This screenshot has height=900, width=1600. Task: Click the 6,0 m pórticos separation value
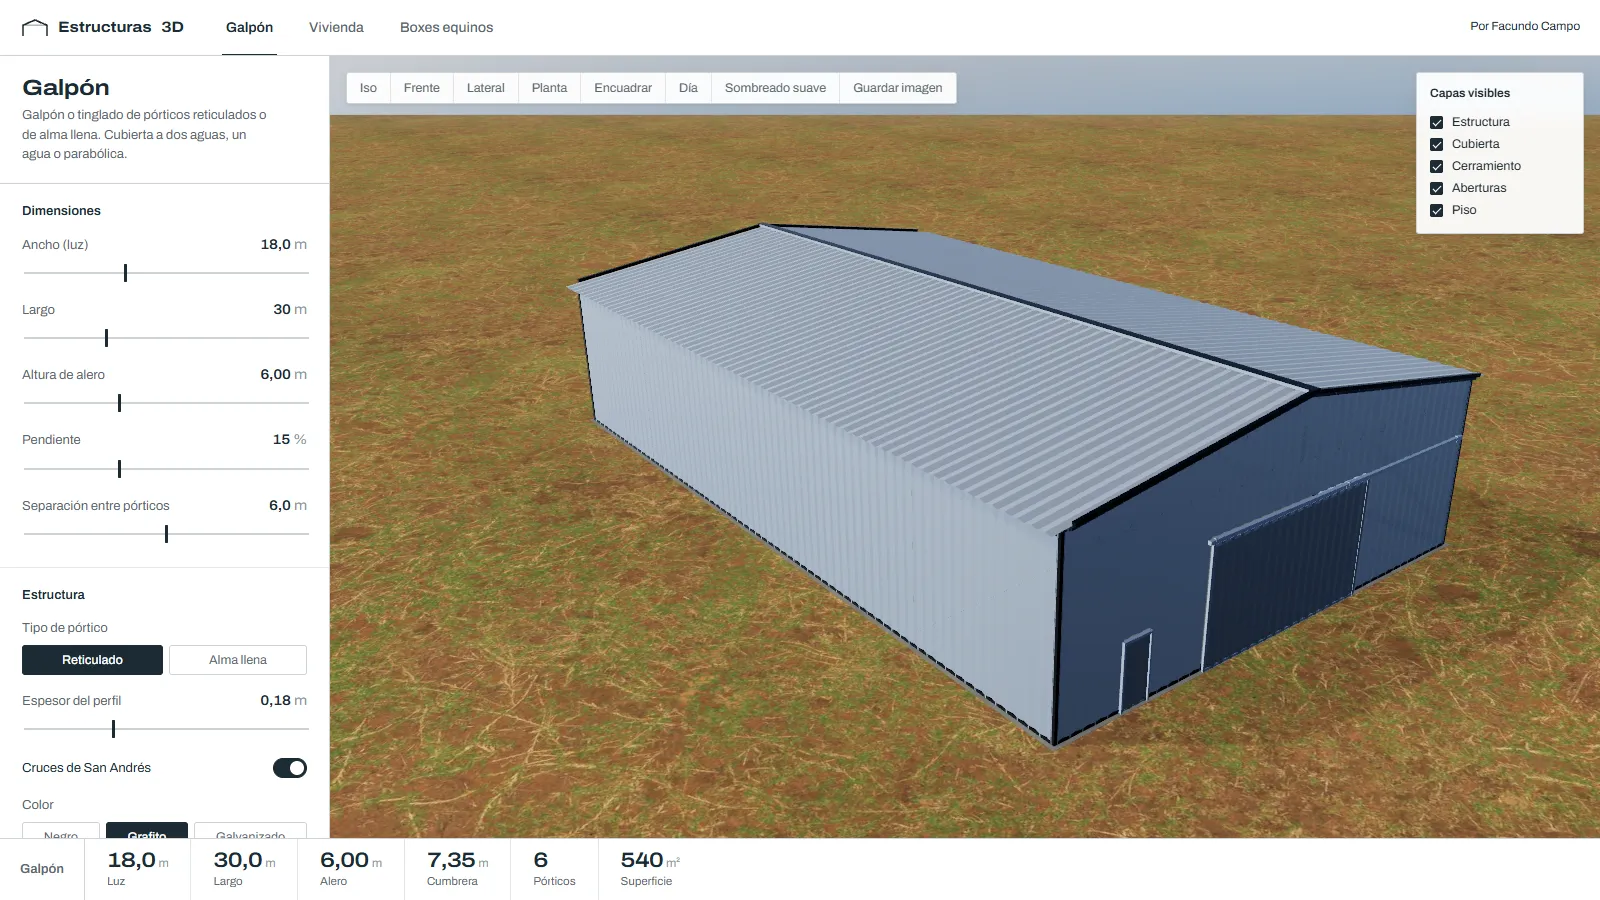pos(287,505)
